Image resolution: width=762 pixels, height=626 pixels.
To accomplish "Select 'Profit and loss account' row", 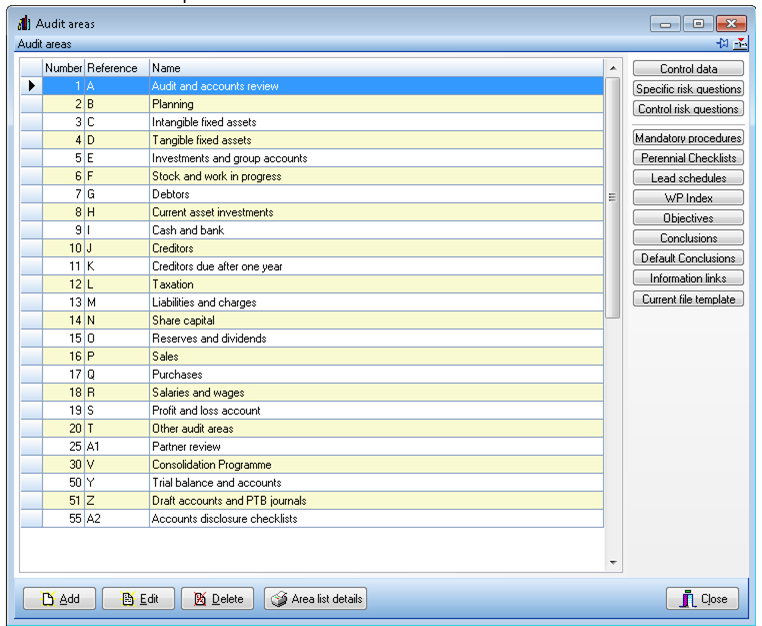I will [312, 410].
